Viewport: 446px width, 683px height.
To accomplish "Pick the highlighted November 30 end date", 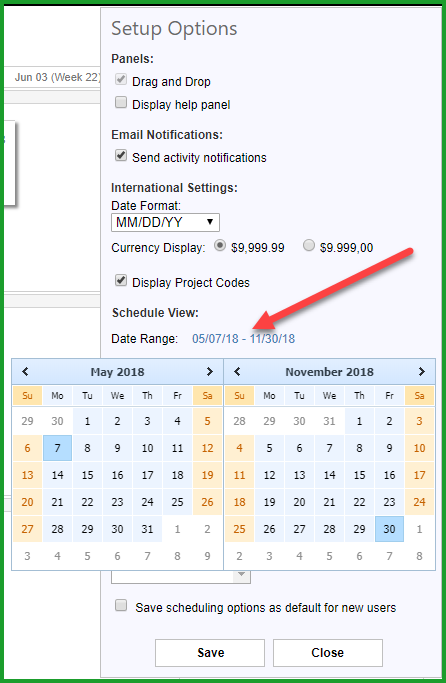I will [389, 529].
